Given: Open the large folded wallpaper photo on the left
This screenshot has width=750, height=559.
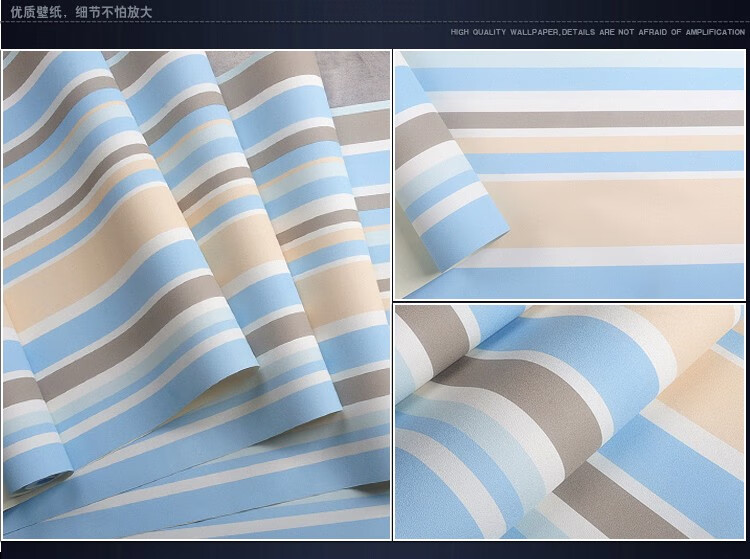Looking at the screenshot, I should click(196, 295).
